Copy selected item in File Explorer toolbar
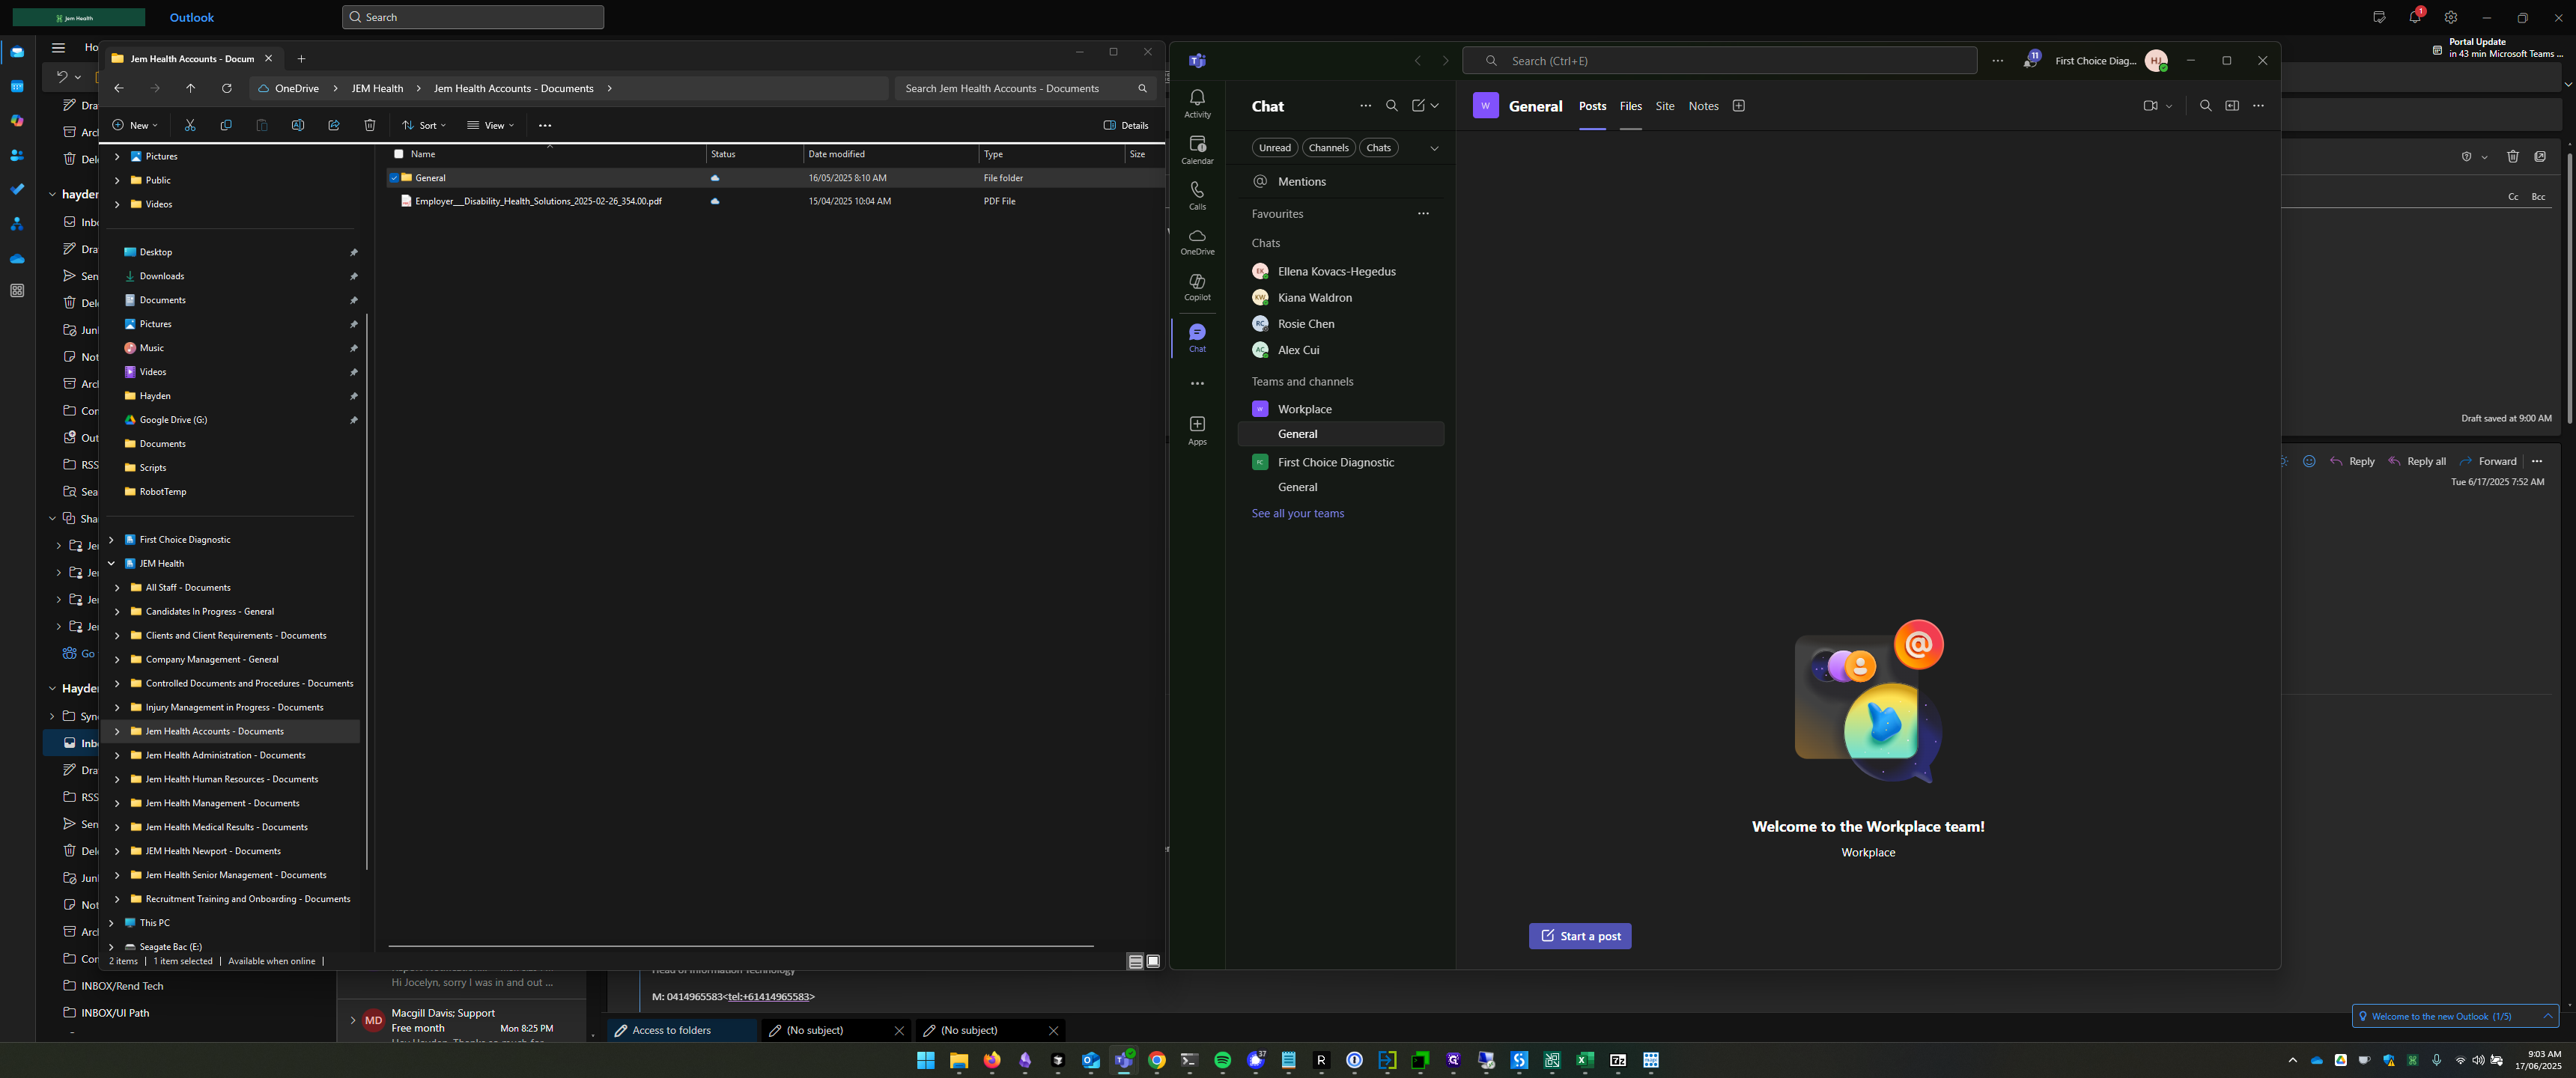Image resolution: width=2576 pixels, height=1078 pixels. point(226,125)
